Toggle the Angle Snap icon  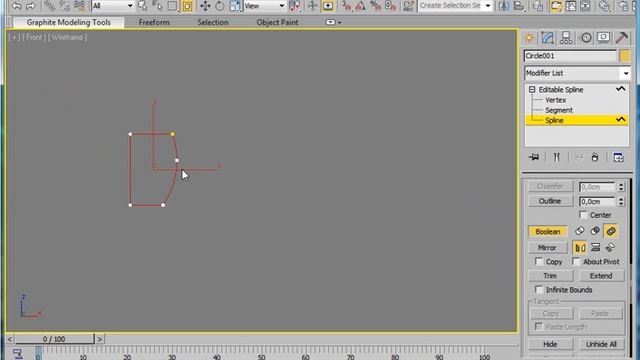[x=361, y=6]
